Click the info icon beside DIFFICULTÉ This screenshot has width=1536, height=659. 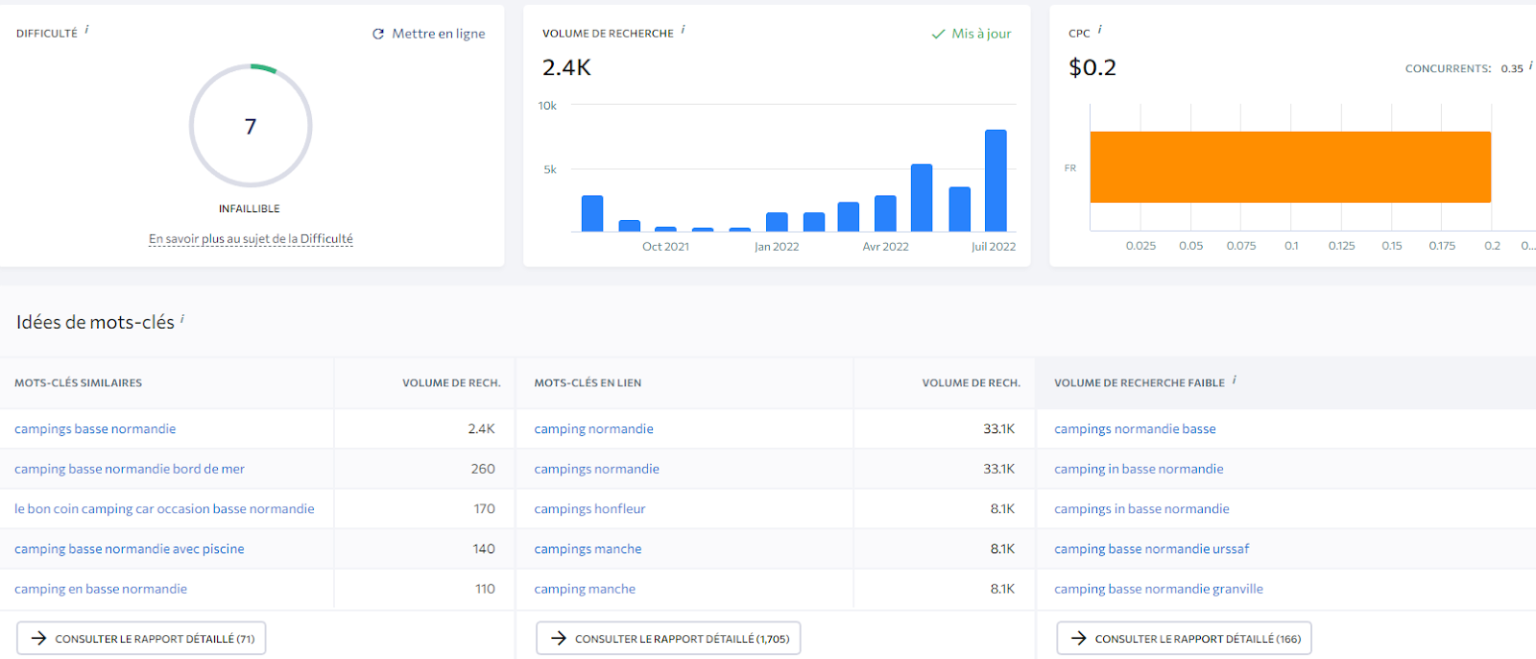click(87, 30)
